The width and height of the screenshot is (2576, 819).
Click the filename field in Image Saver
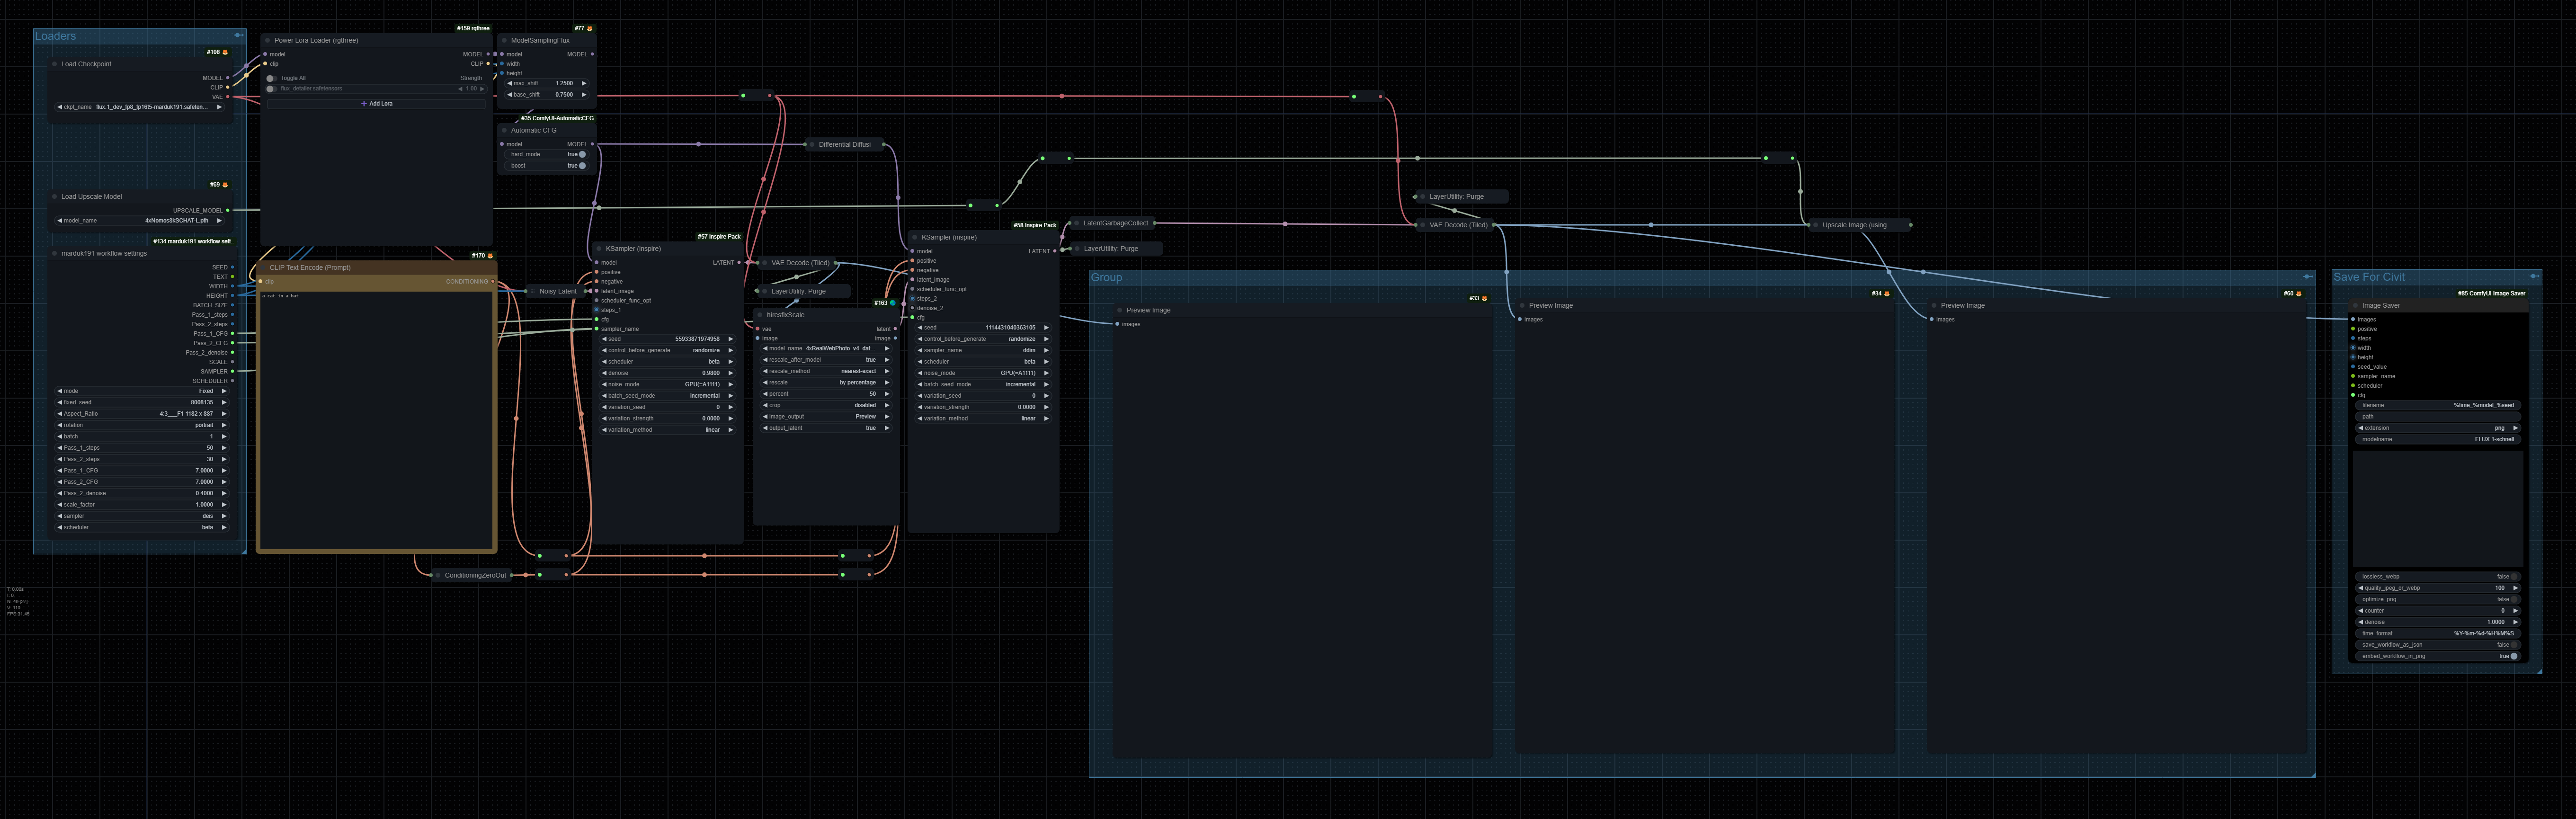click(2438, 405)
